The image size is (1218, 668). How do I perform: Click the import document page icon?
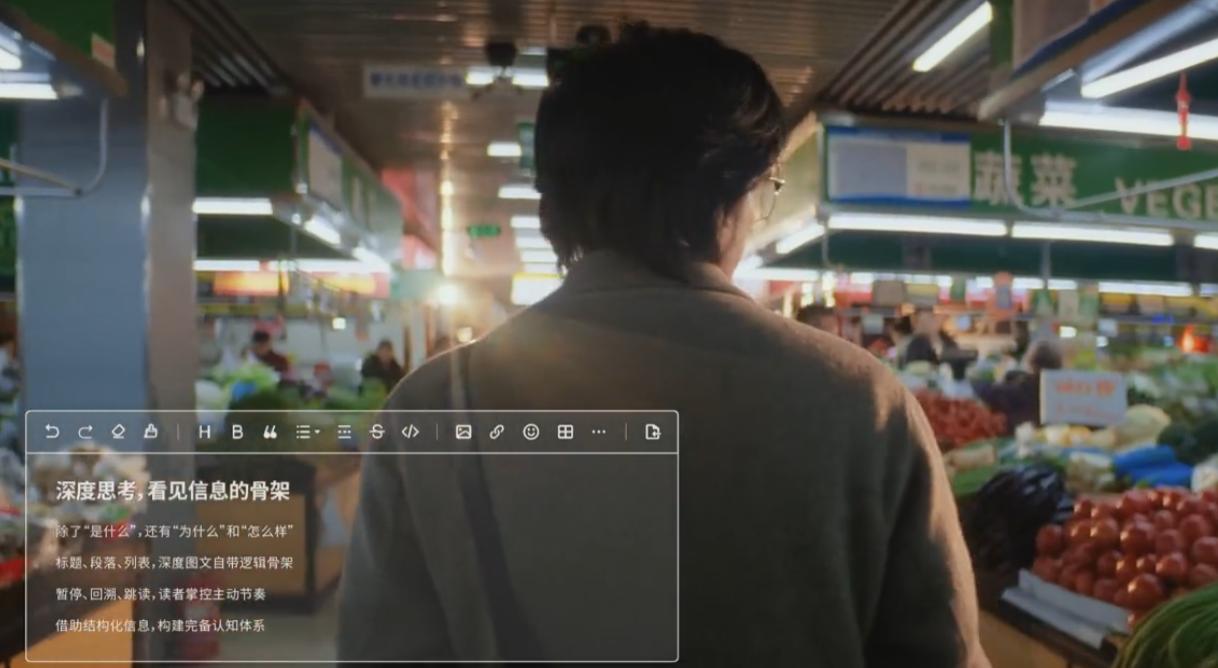pyautogui.click(x=652, y=432)
